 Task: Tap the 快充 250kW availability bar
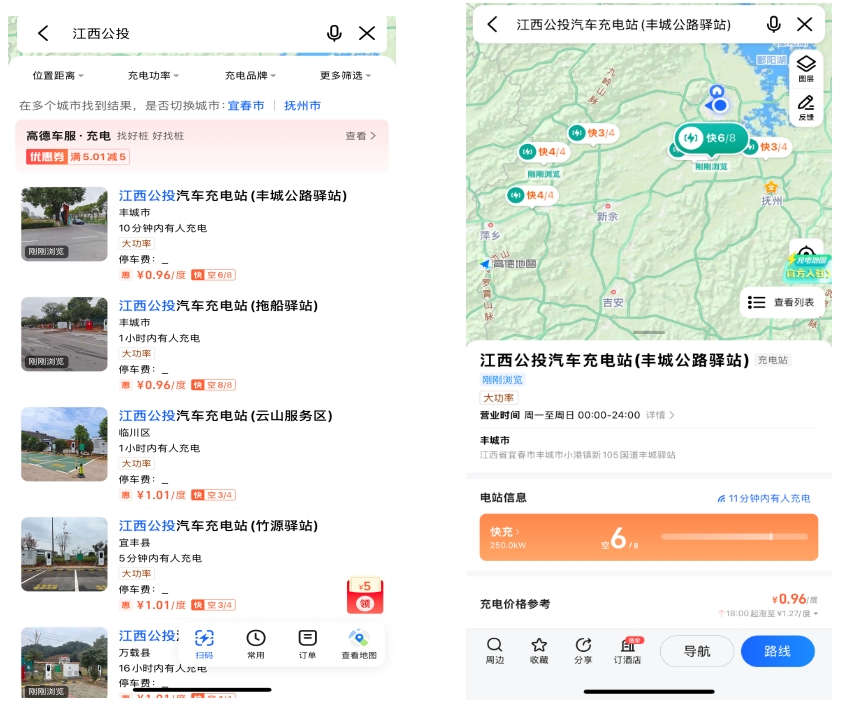648,537
